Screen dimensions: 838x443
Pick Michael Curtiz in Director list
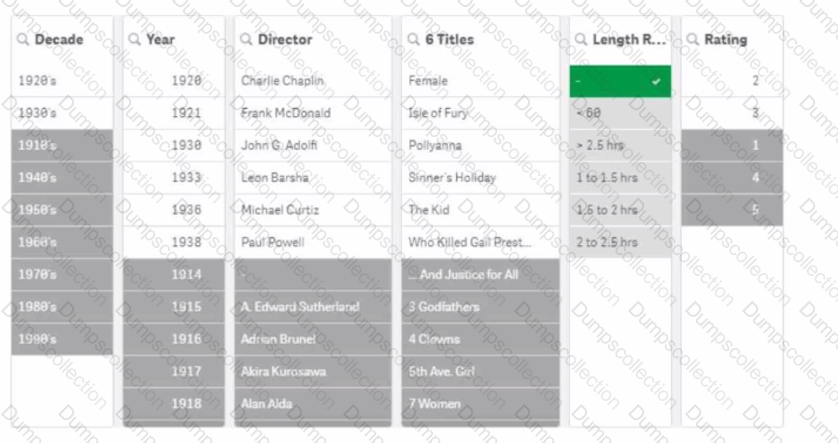[x=312, y=210]
